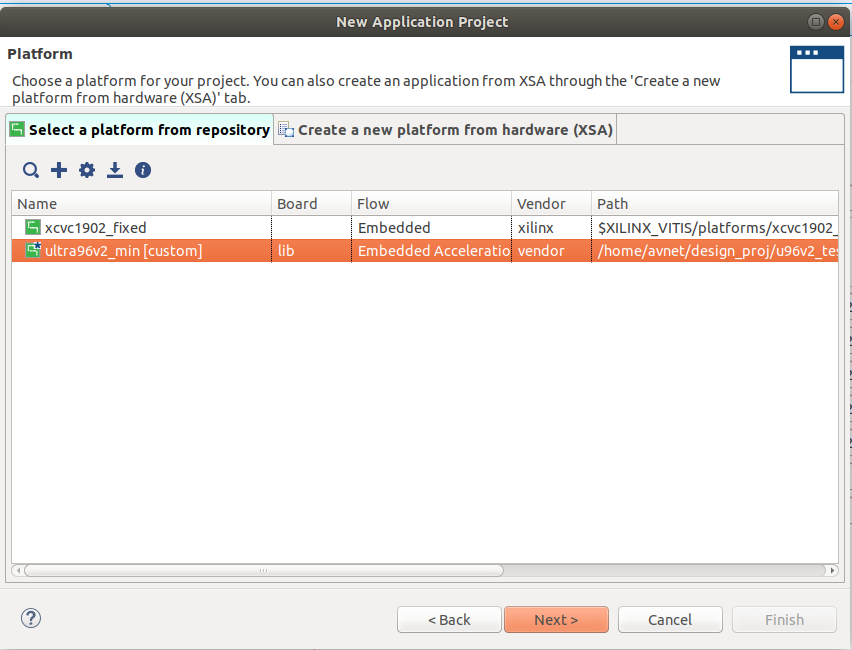Screen dimensions: 852x650
Task: Sort the table by Name column header
Action: pos(140,203)
